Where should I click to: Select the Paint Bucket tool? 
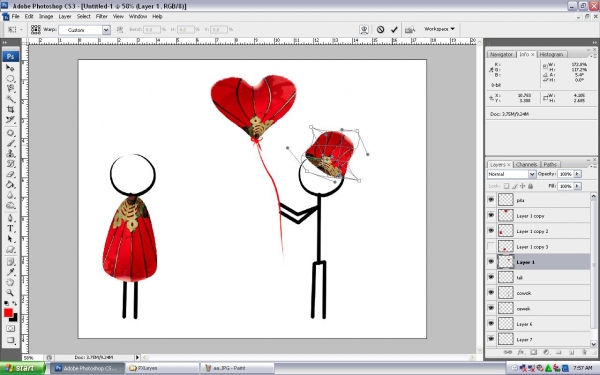pos(10,184)
